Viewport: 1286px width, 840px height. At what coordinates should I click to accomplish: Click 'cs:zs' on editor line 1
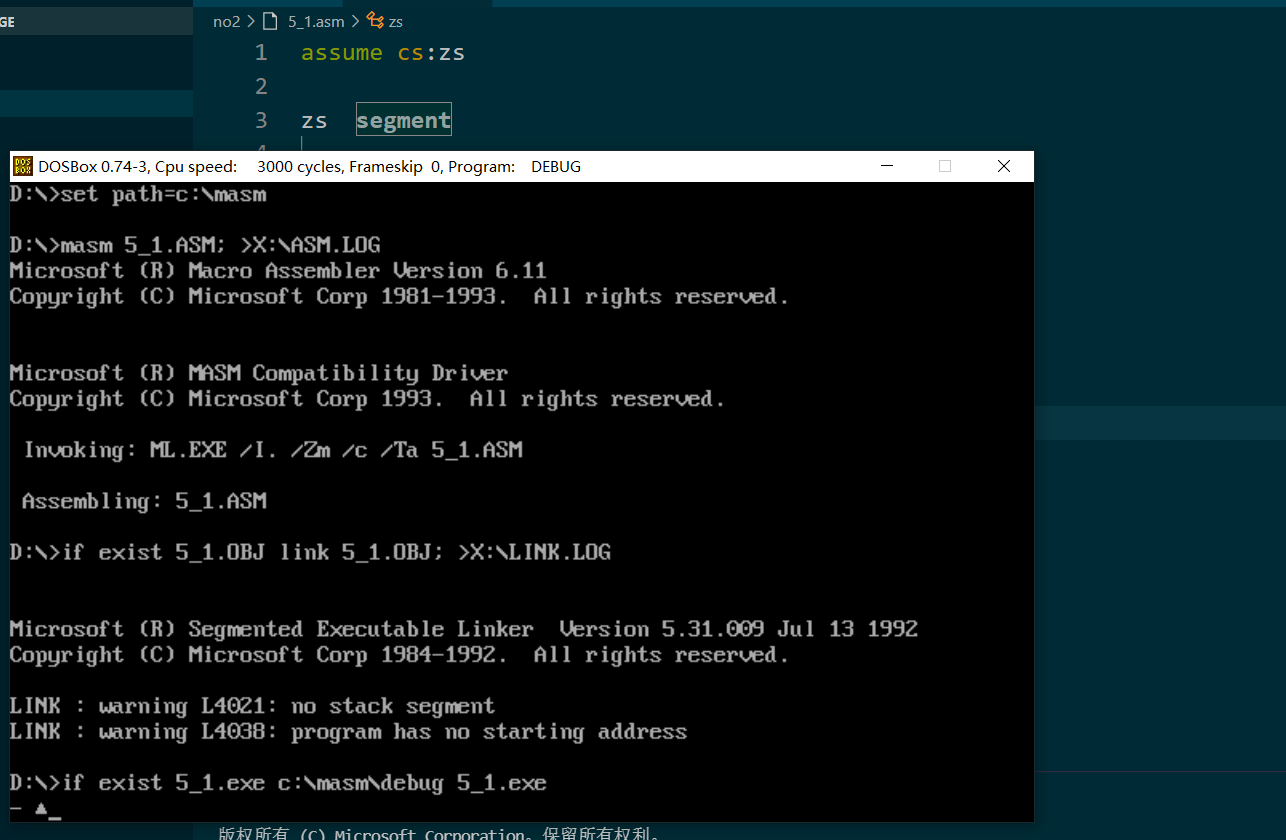[x=431, y=52]
